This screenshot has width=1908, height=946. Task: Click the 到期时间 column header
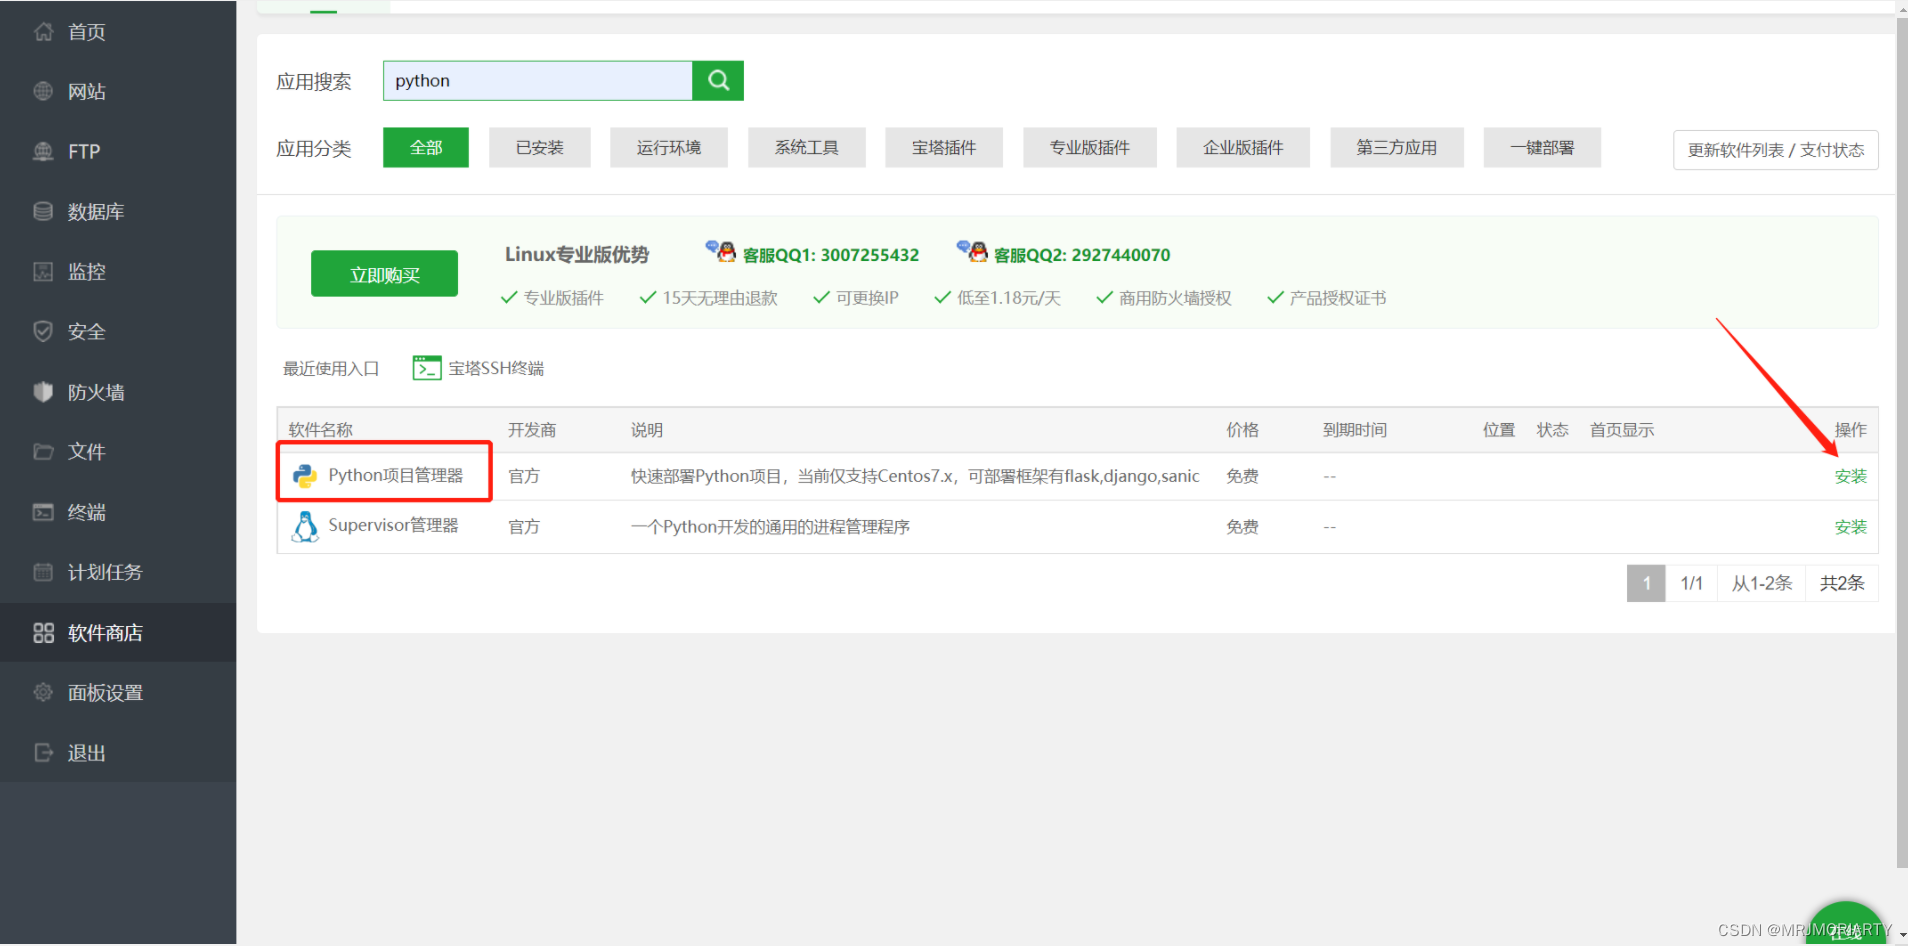[1355, 430]
